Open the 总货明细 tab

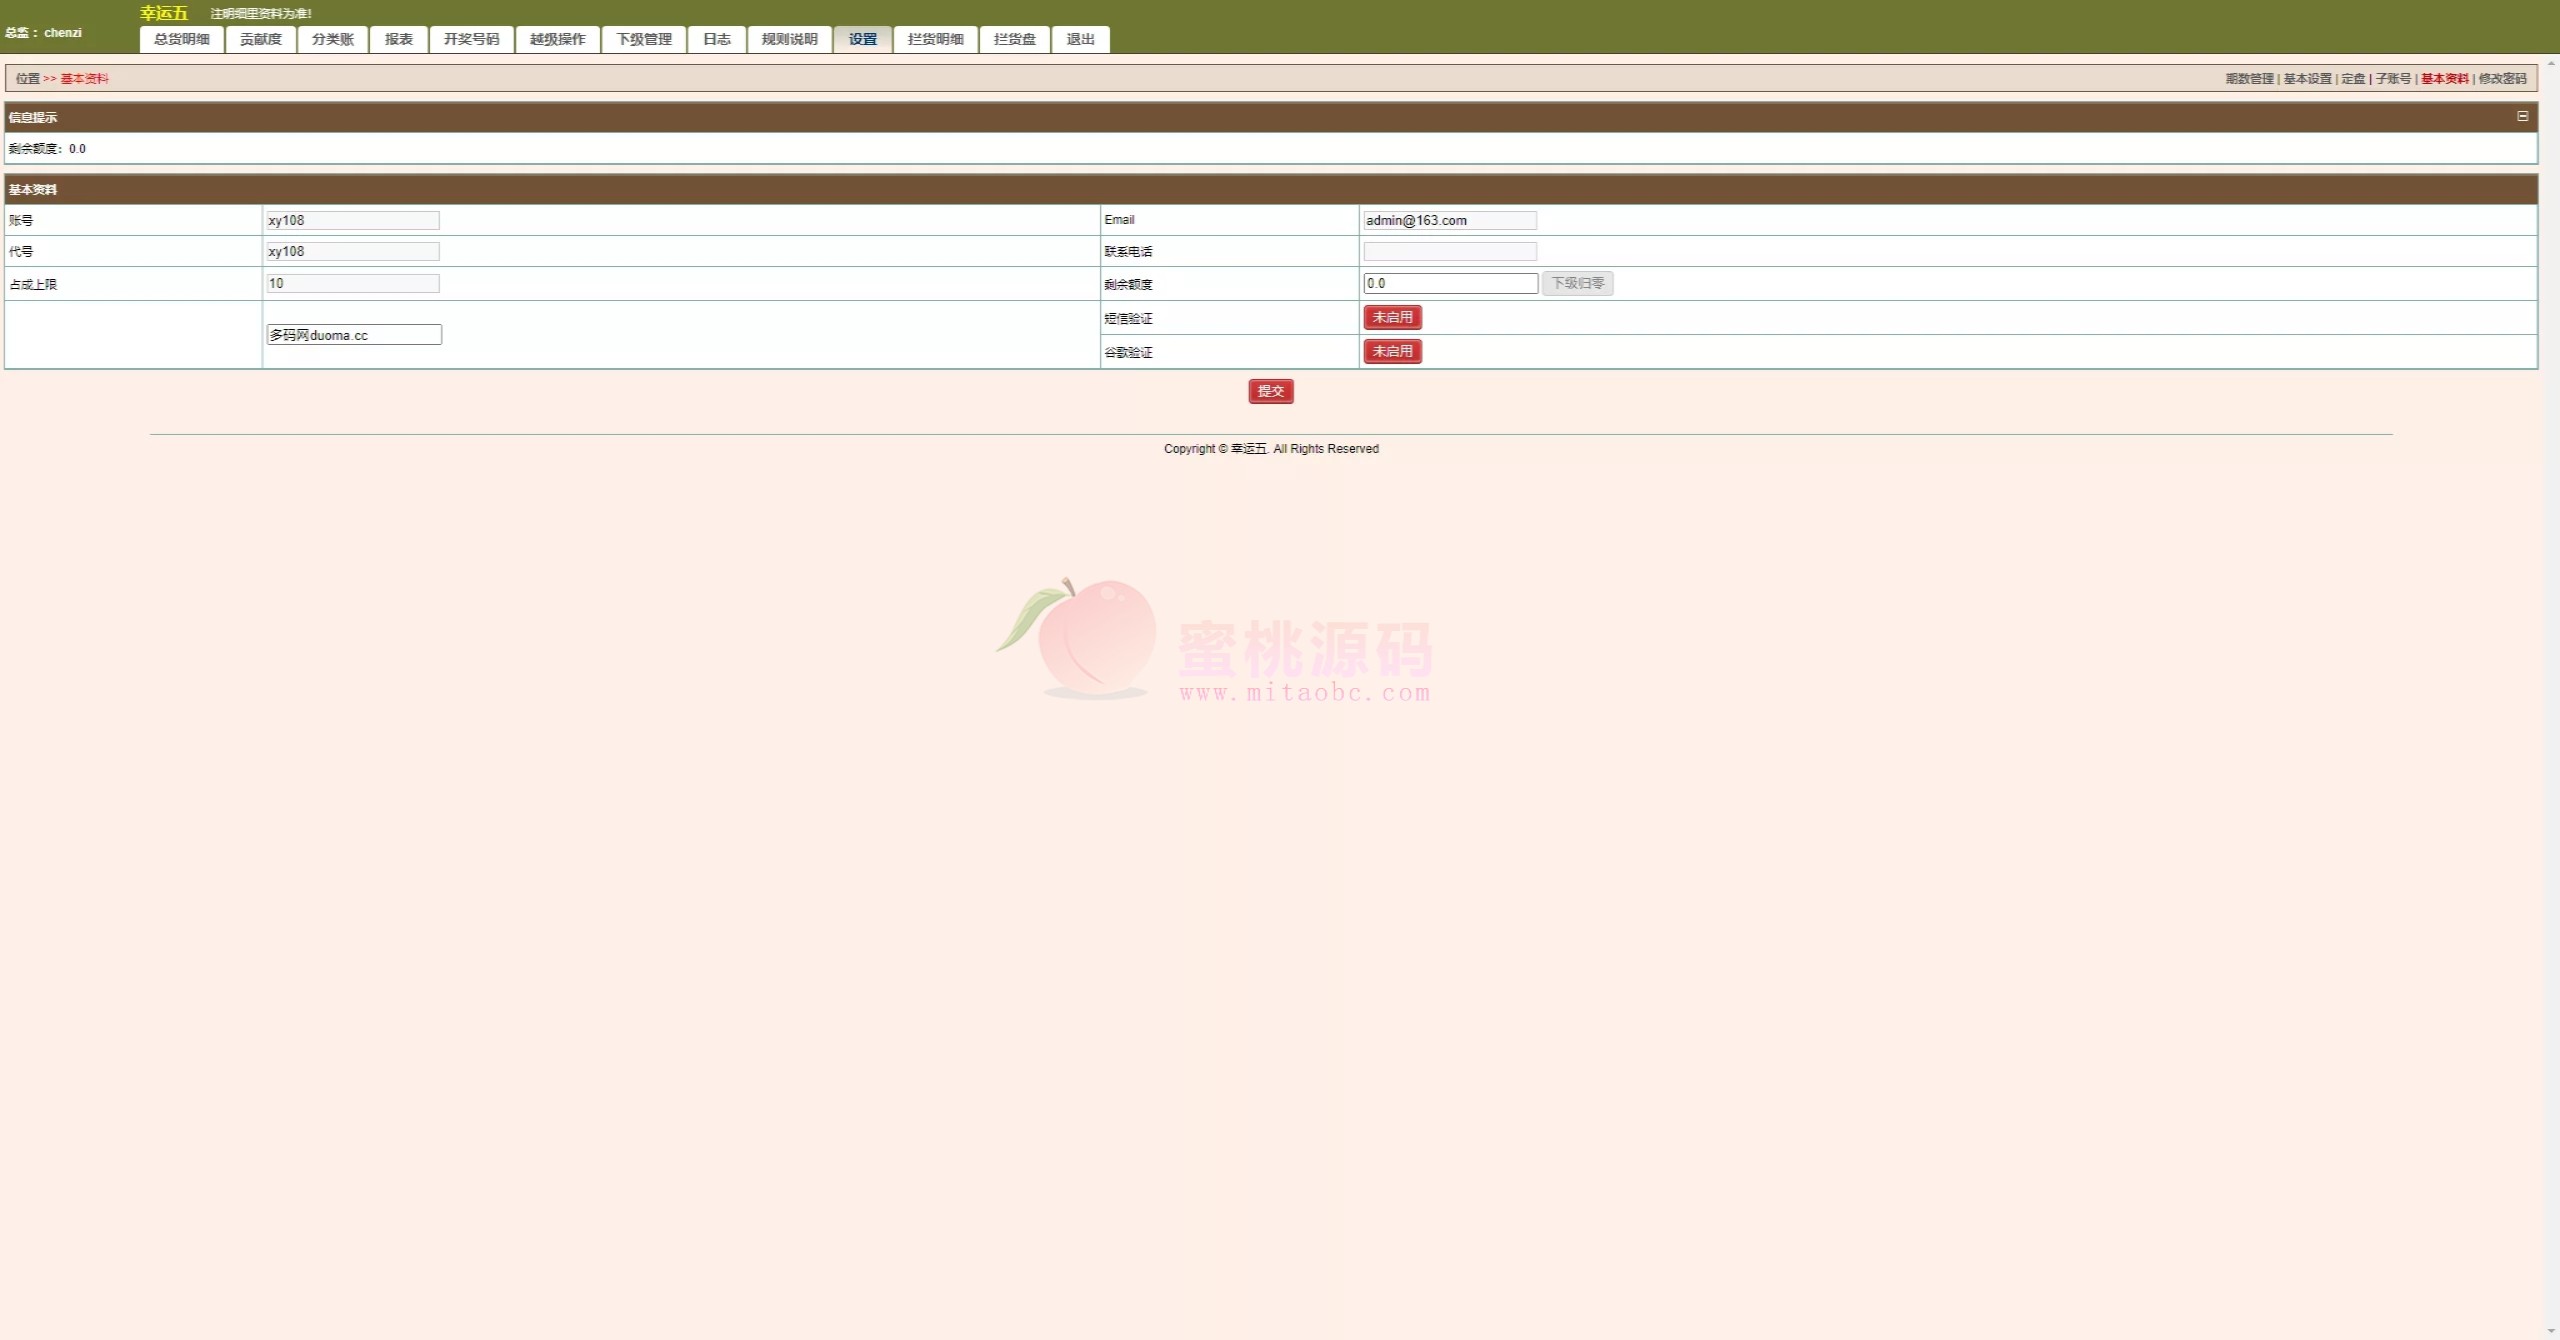[182, 39]
